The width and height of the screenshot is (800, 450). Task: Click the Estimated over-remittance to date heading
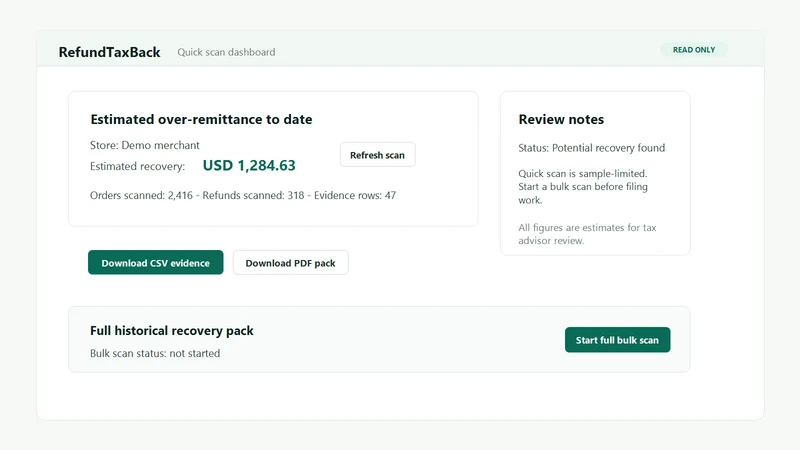coord(202,119)
